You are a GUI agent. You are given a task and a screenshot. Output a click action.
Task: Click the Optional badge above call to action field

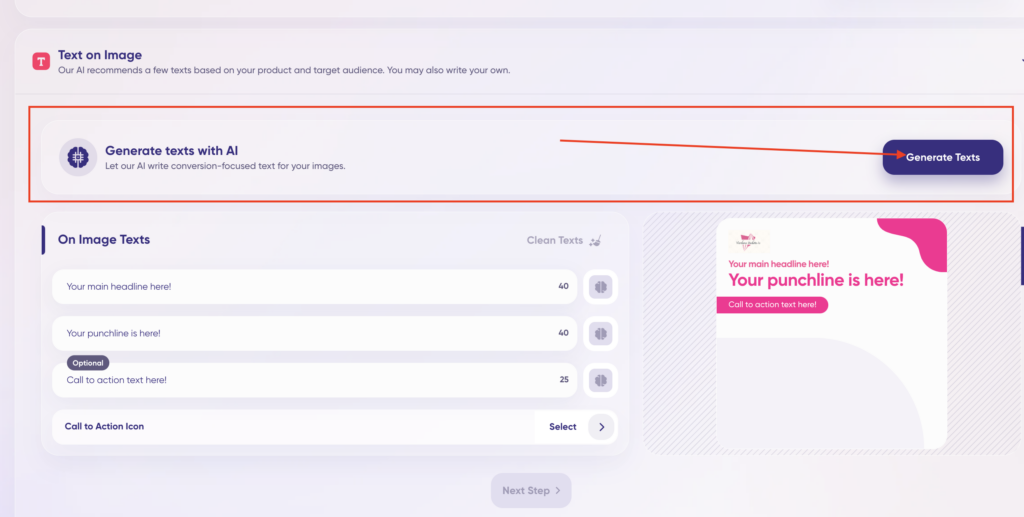88,363
